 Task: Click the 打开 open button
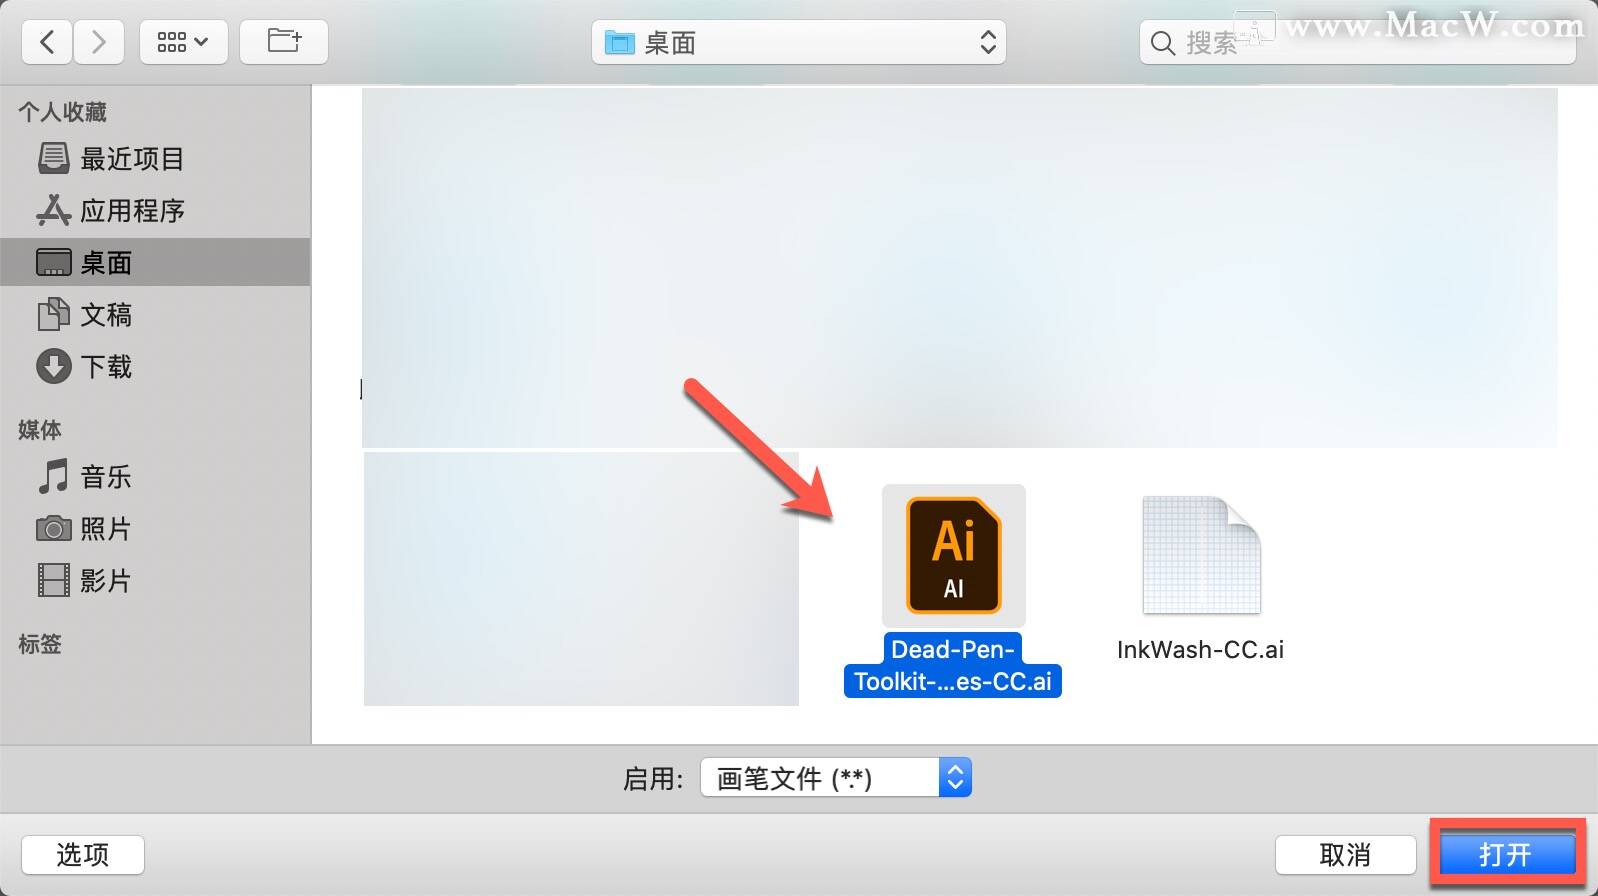coord(1507,855)
